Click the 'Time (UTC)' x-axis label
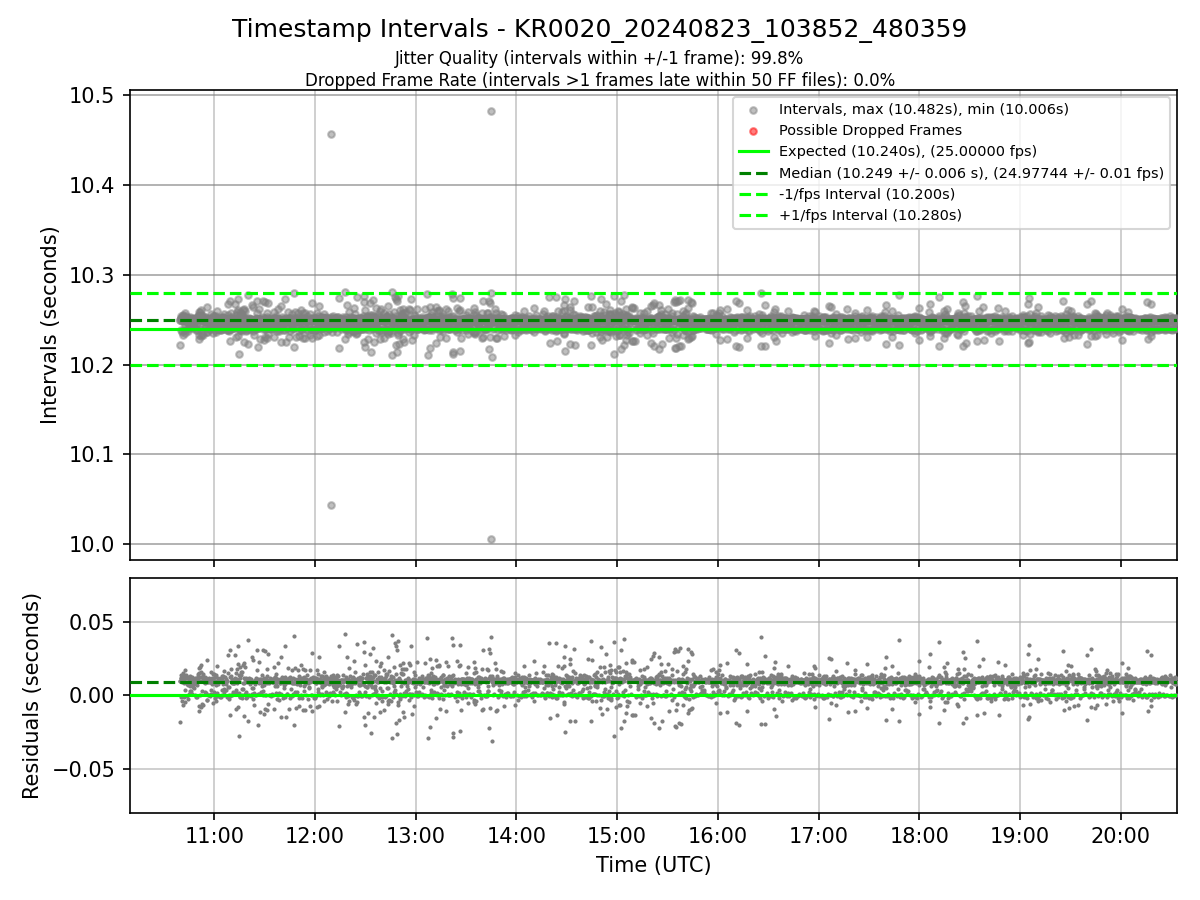Viewport: 1200px width, 900px height. tap(653, 865)
